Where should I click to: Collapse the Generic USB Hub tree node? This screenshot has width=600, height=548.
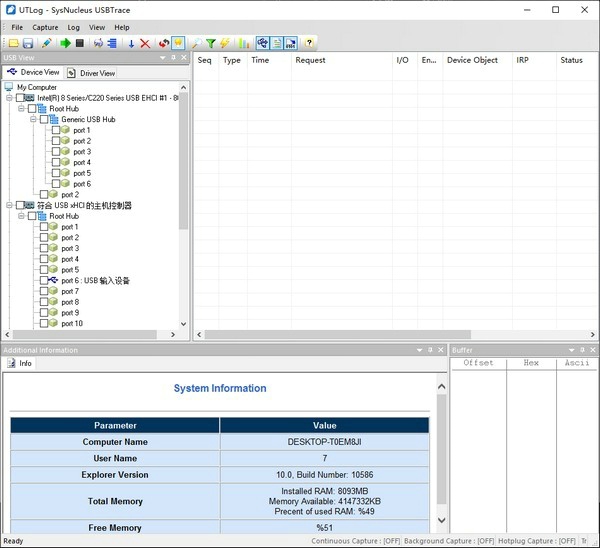click(32, 119)
